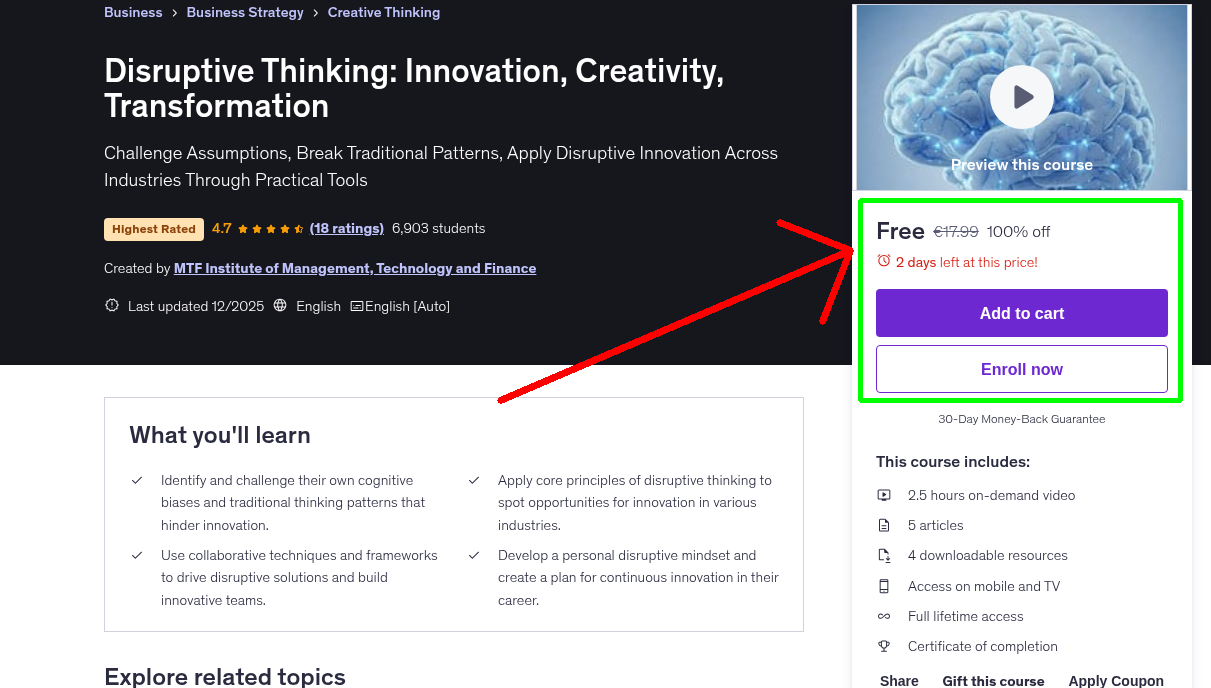Image resolution: width=1211 pixels, height=688 pixels.
Task: Navigate to the Business Strategy breadcrumb
Action: point(245,12)
